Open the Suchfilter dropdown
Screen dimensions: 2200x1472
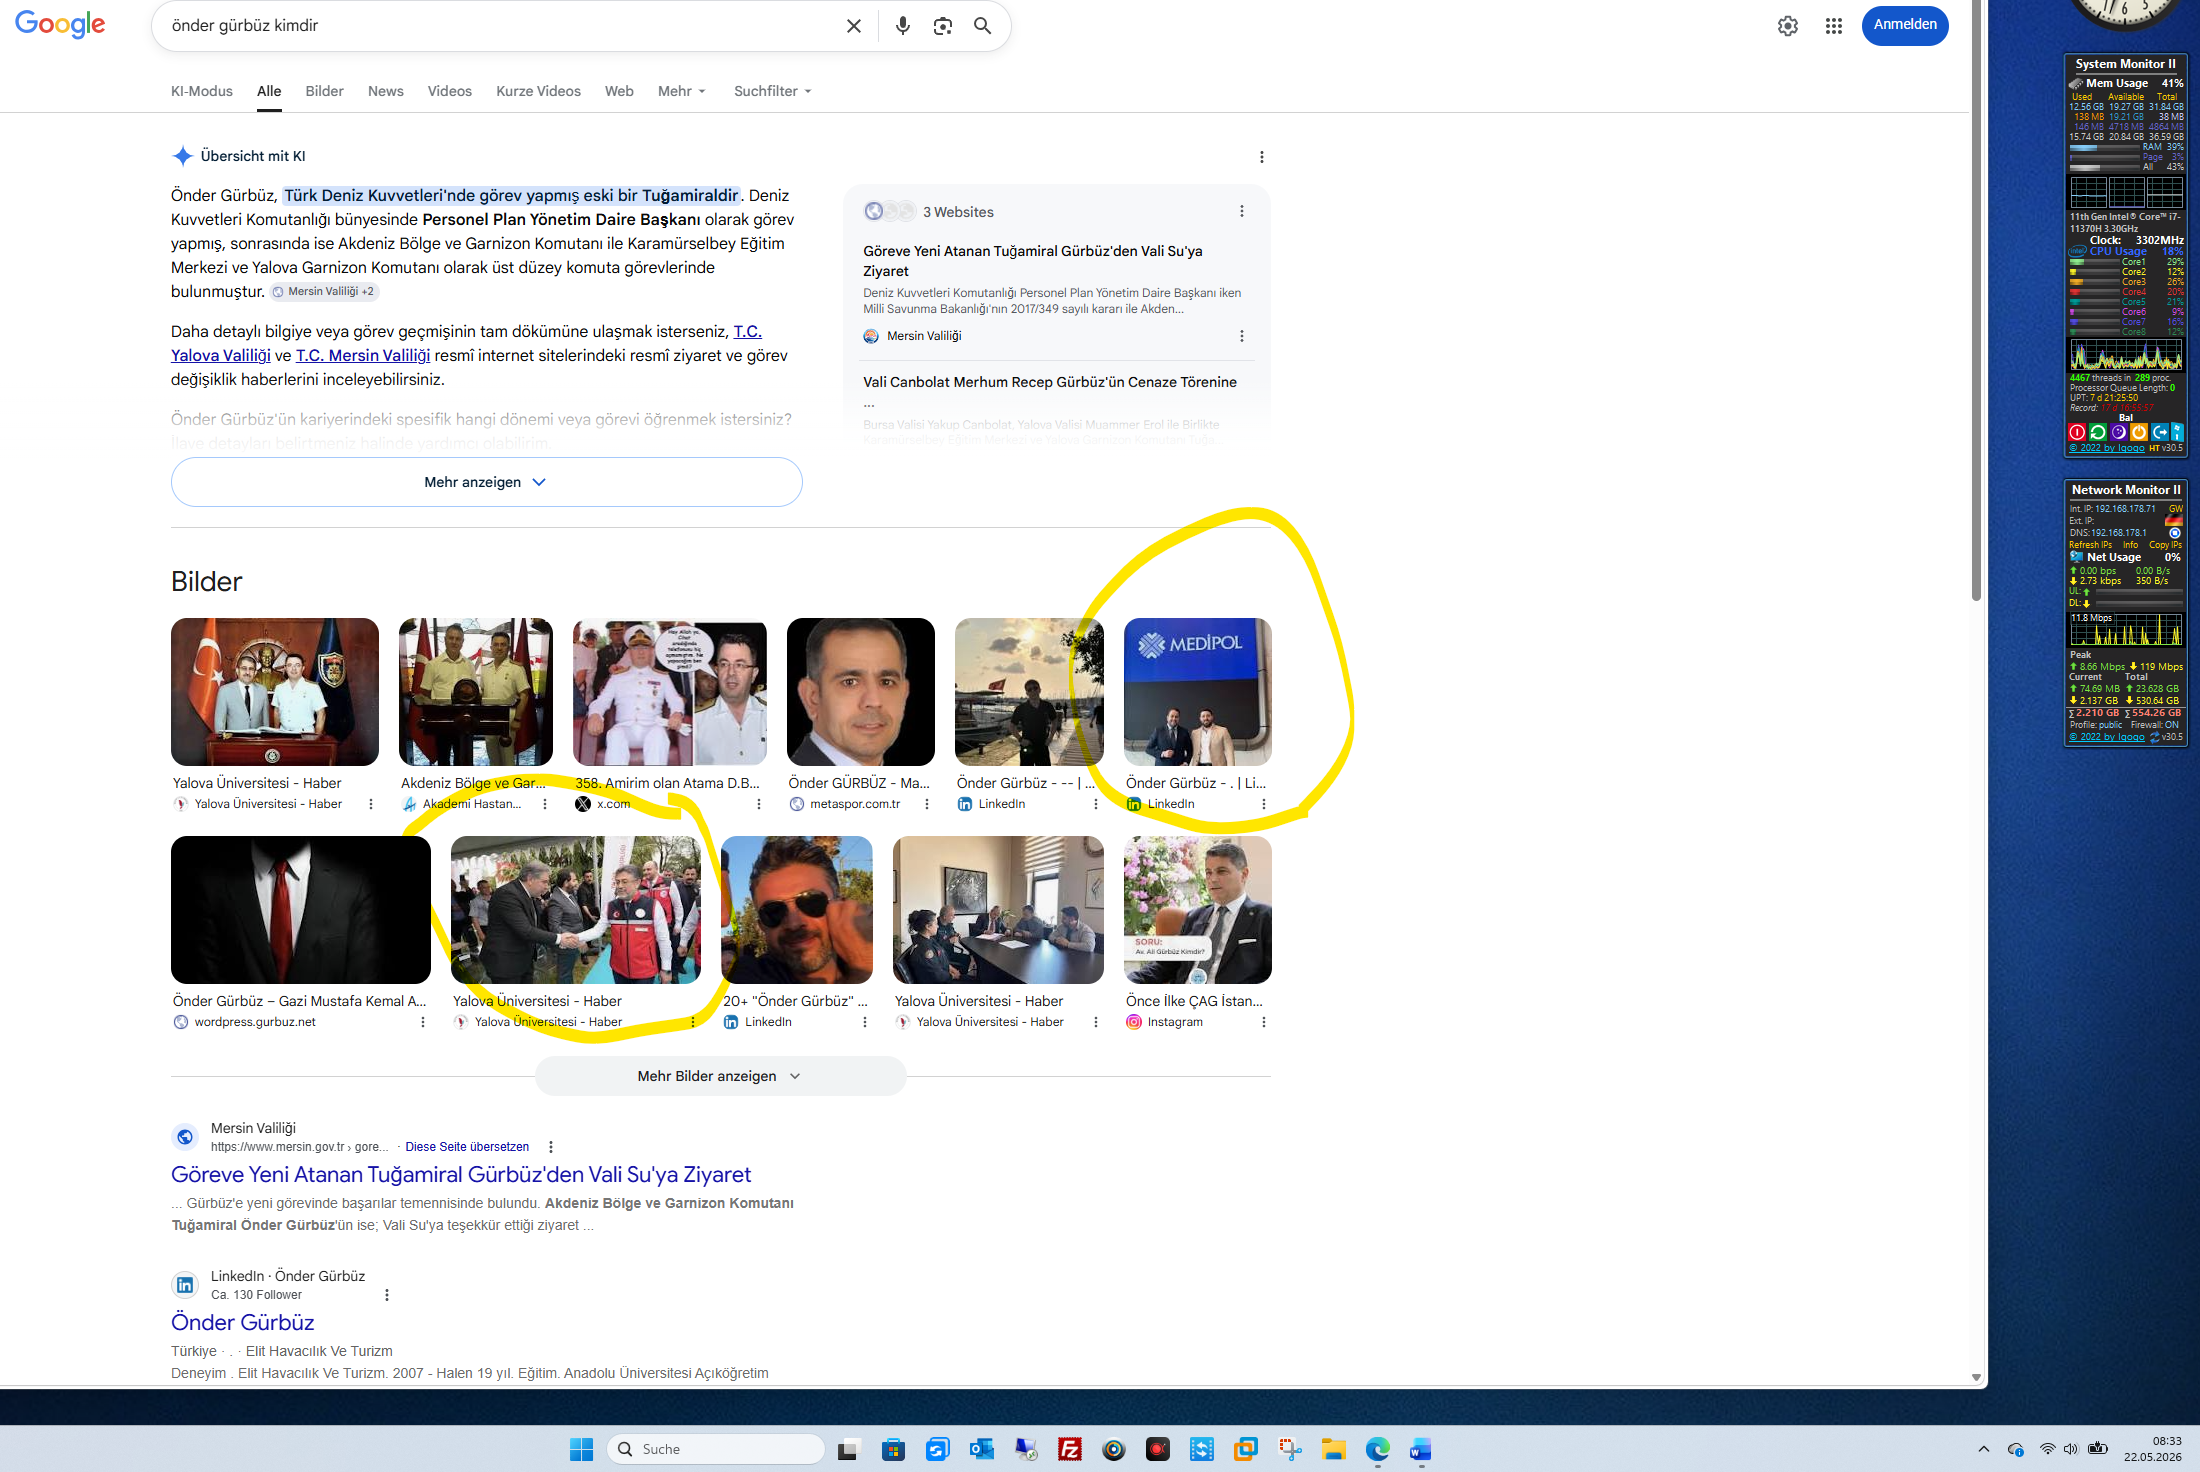(773, 91)
